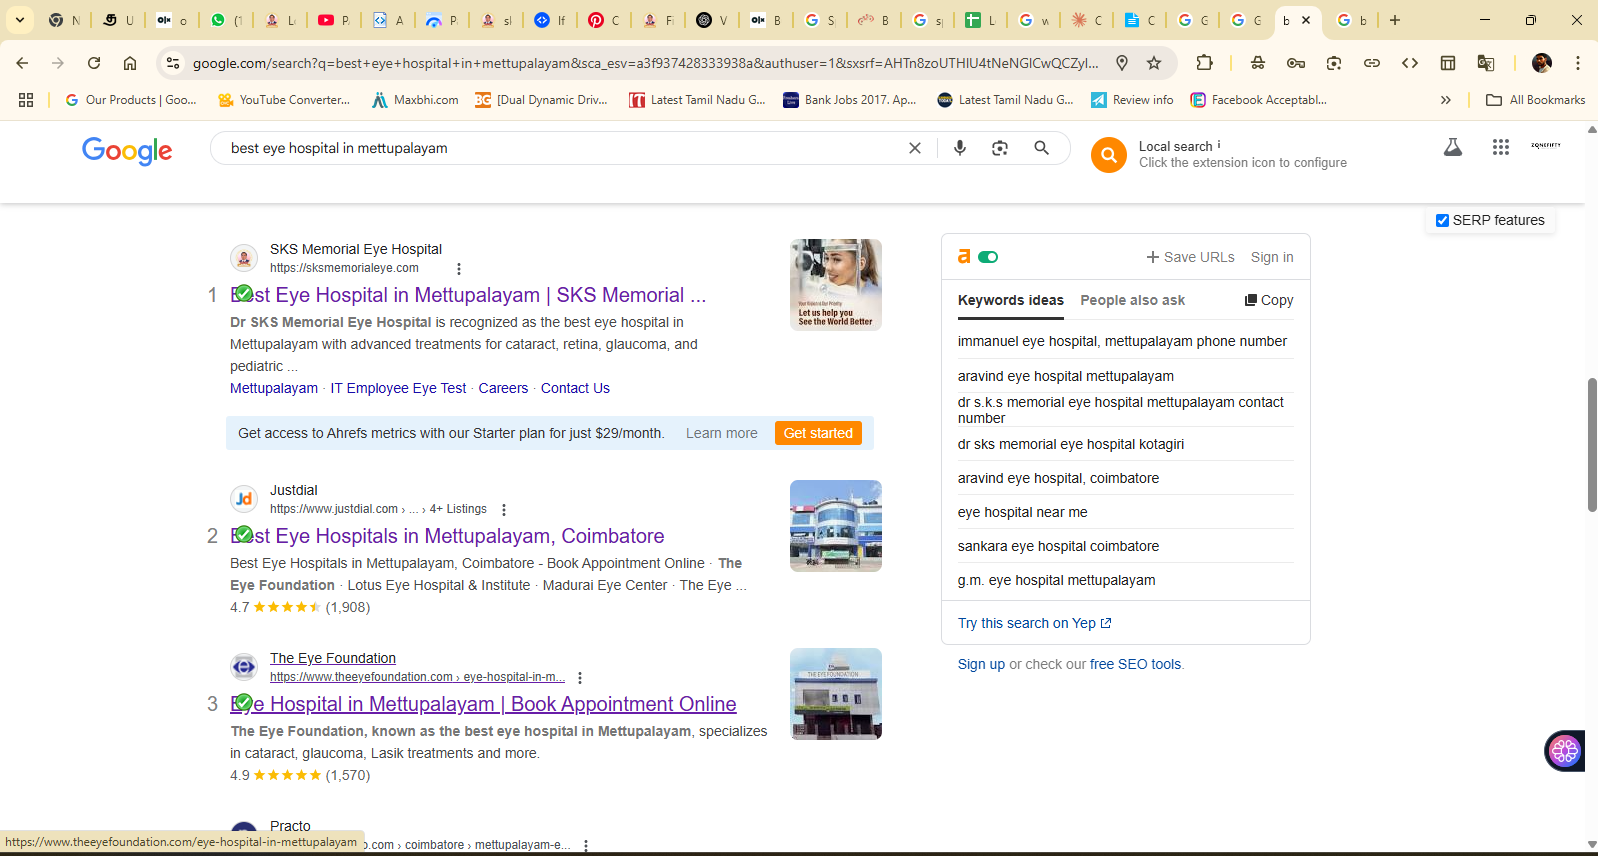Click the Google logo
The height and width of the screenshot is (856, 1598).
tap(127, 150)
